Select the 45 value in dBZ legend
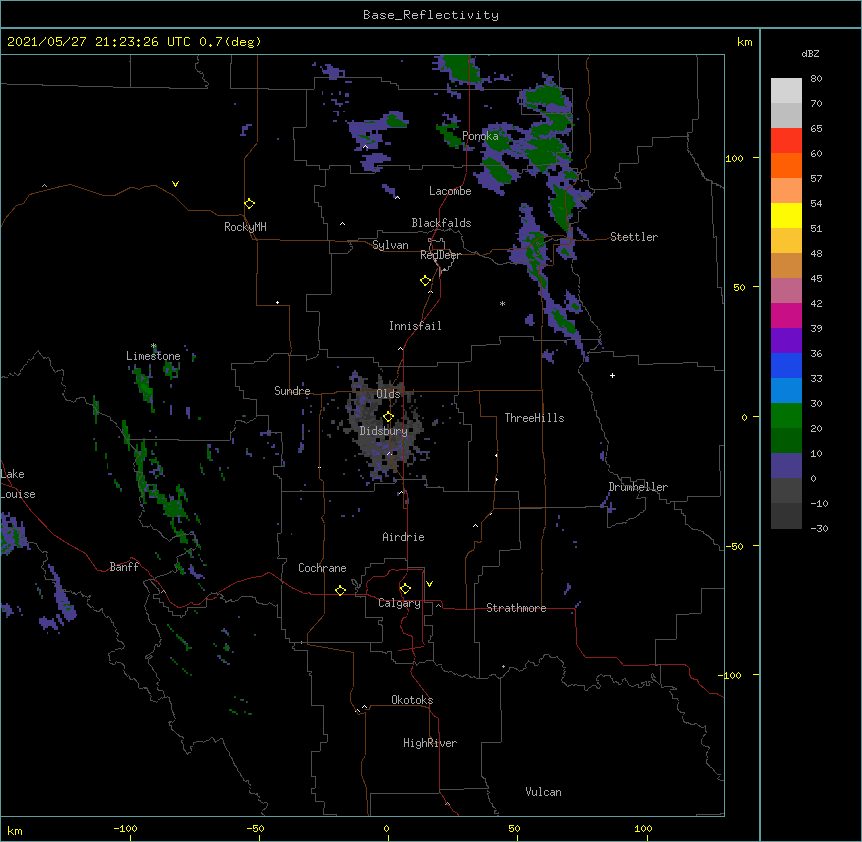 tap(816, 279)
